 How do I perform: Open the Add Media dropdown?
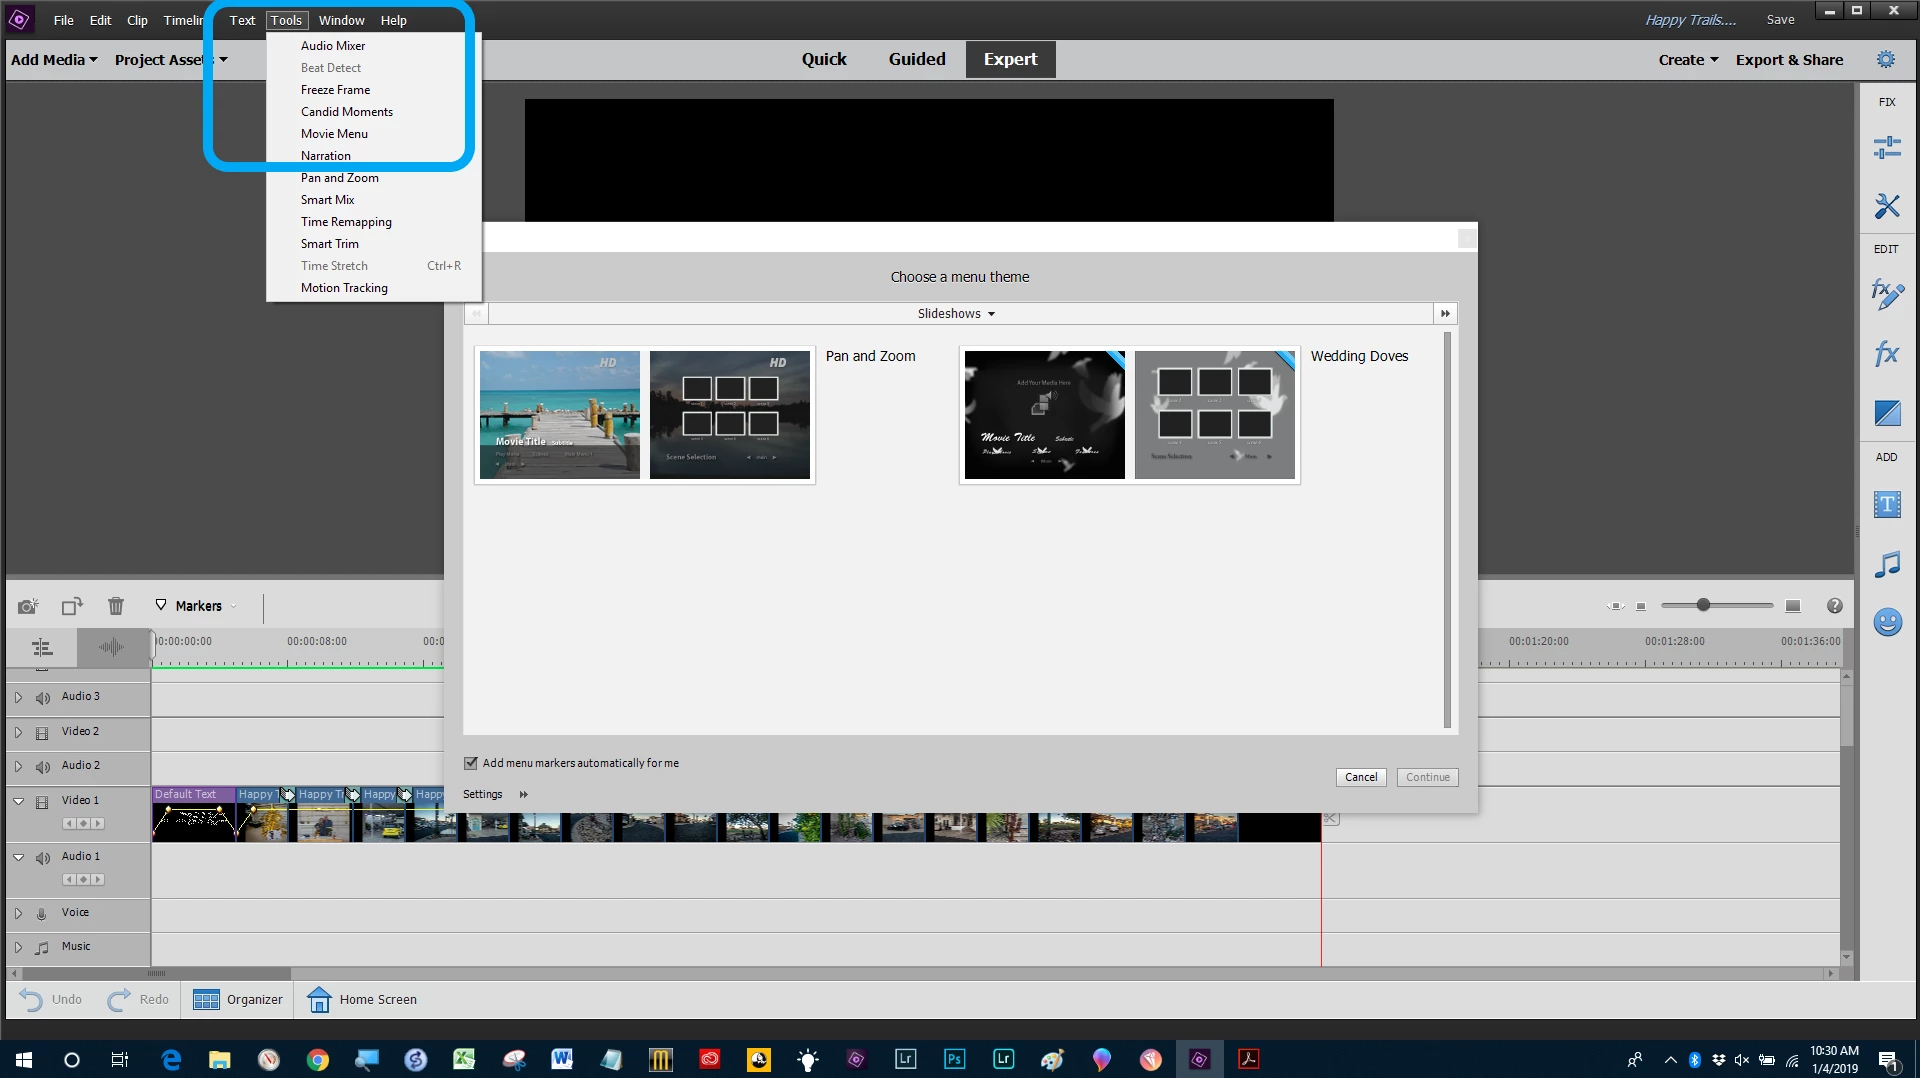pos(54,59)
